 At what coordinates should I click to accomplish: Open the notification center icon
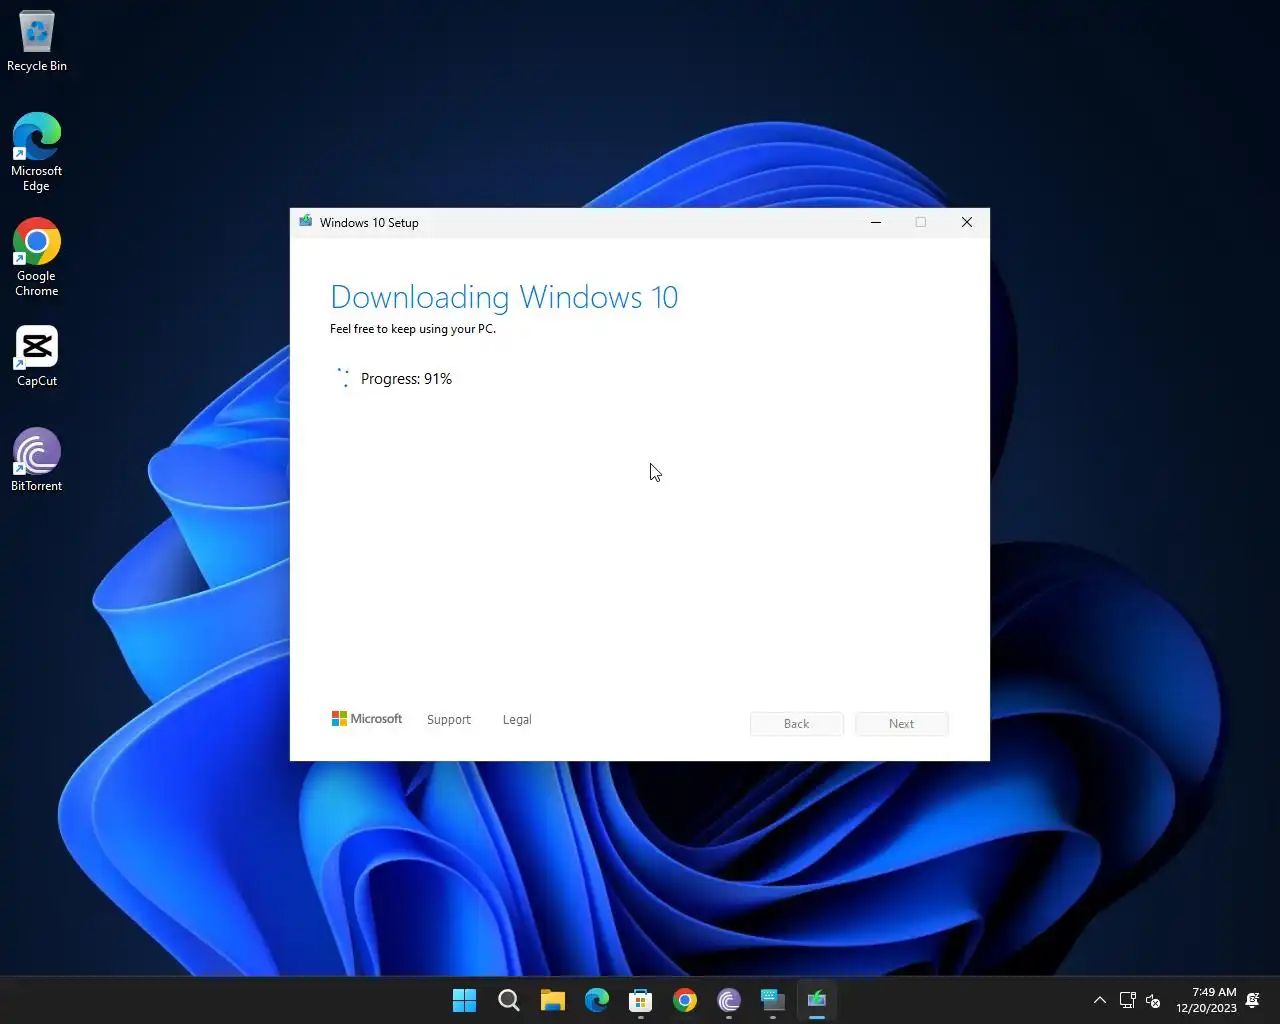(1253, 1000)
